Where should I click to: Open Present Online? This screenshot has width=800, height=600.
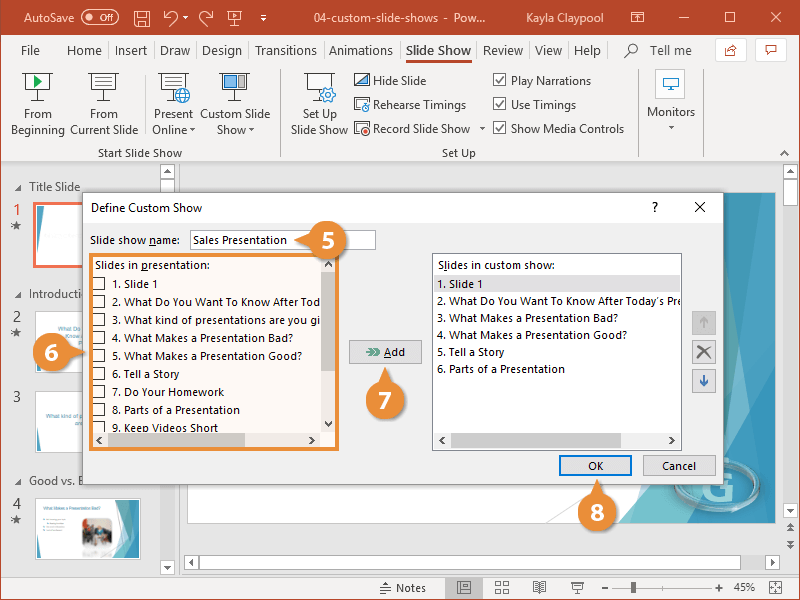pyautogui.click(x=172, y=100)
